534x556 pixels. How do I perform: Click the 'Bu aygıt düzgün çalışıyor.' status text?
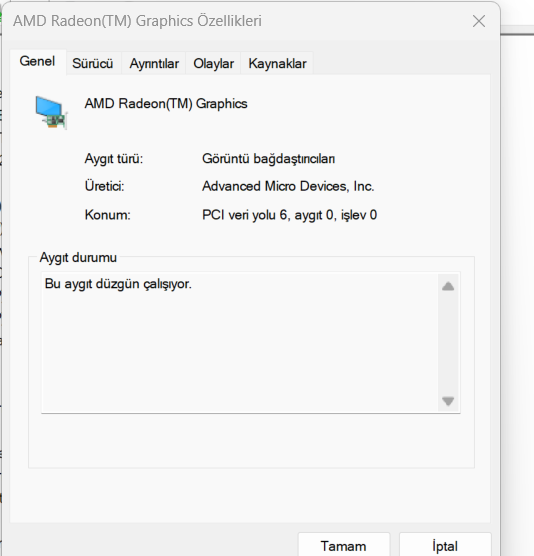[x=118, y=284]
